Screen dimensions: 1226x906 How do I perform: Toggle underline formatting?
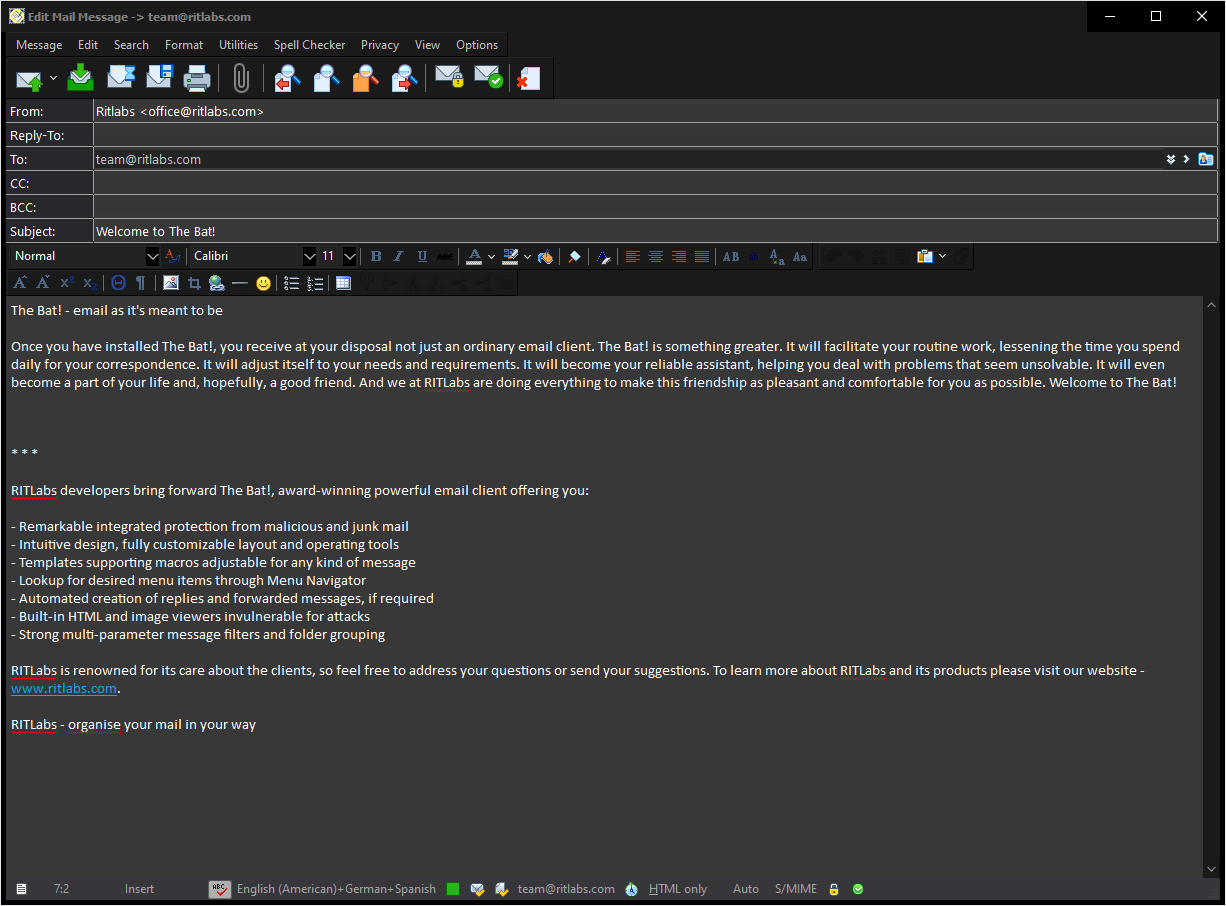422,257
